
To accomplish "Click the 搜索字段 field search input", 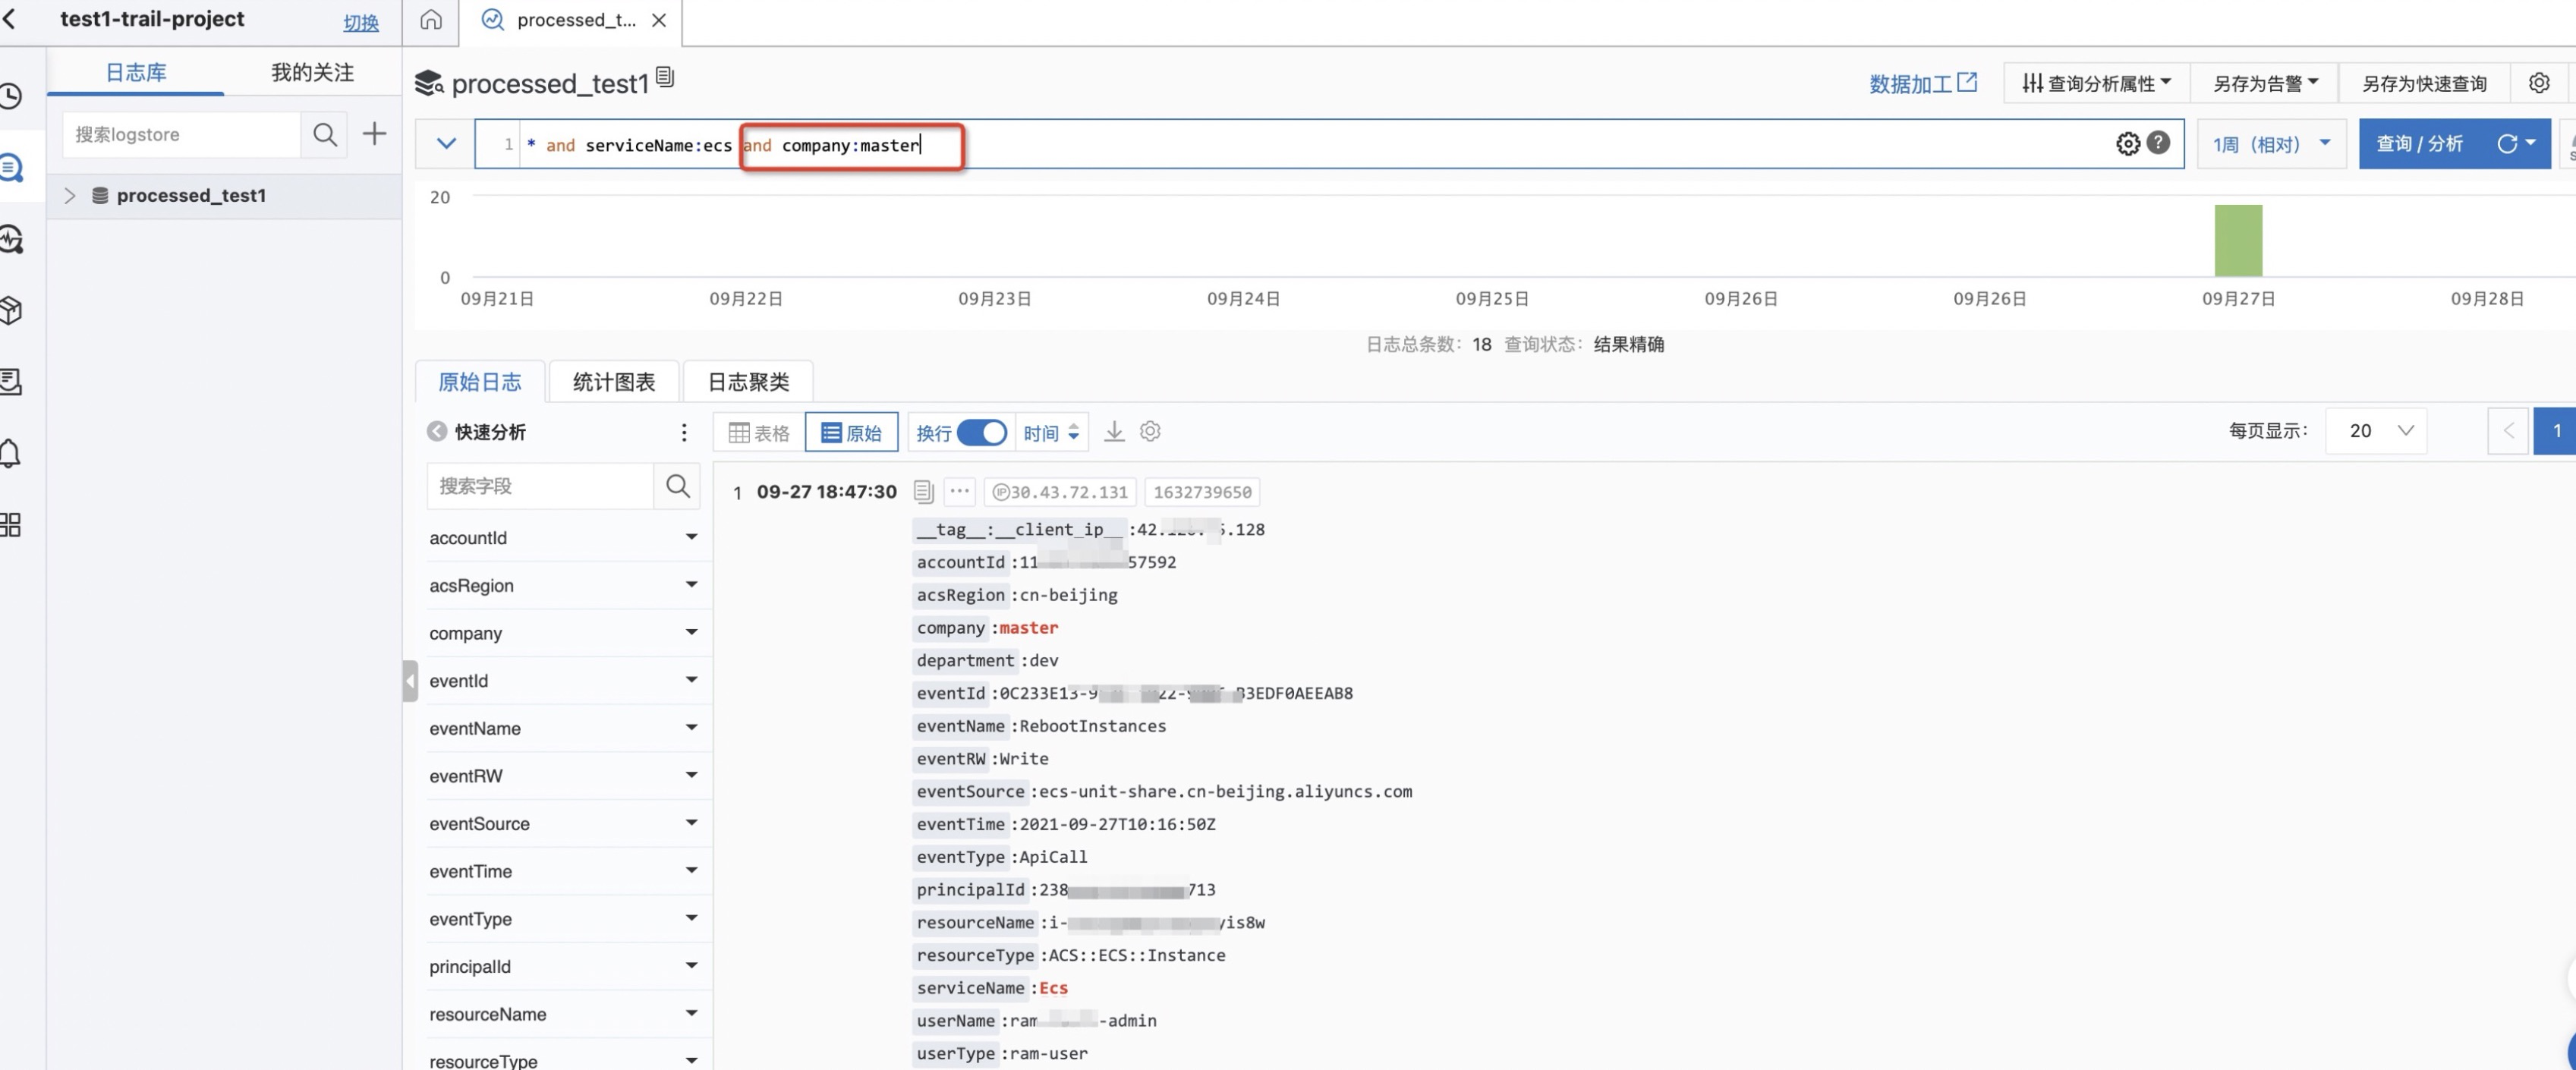I will tap(540, 486).
